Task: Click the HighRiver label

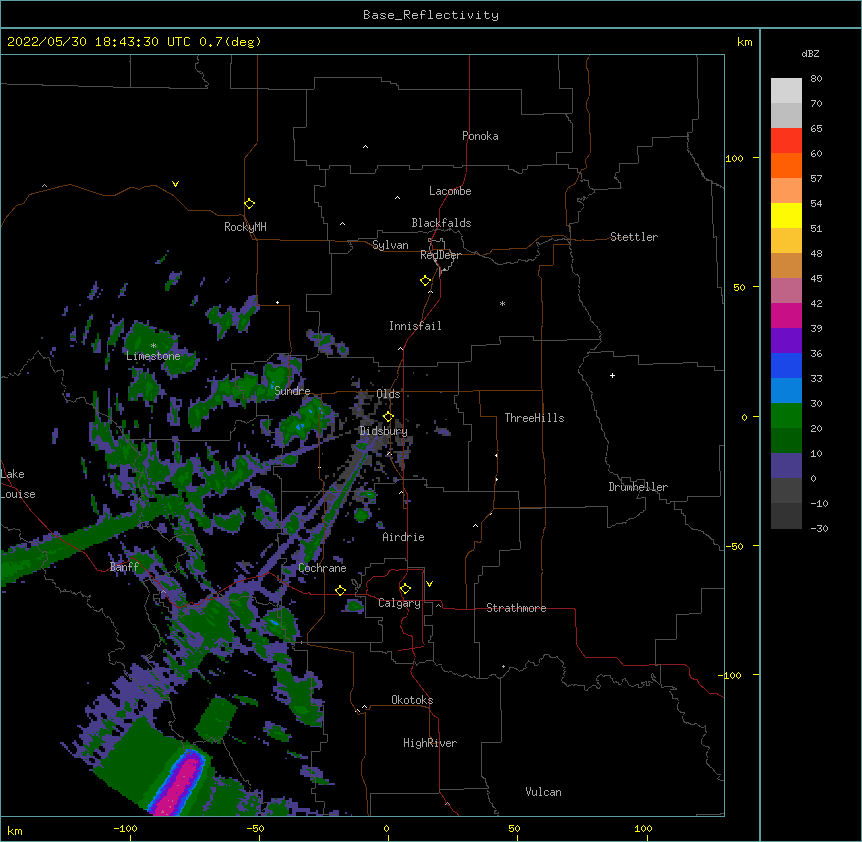Action: (430, 743)
